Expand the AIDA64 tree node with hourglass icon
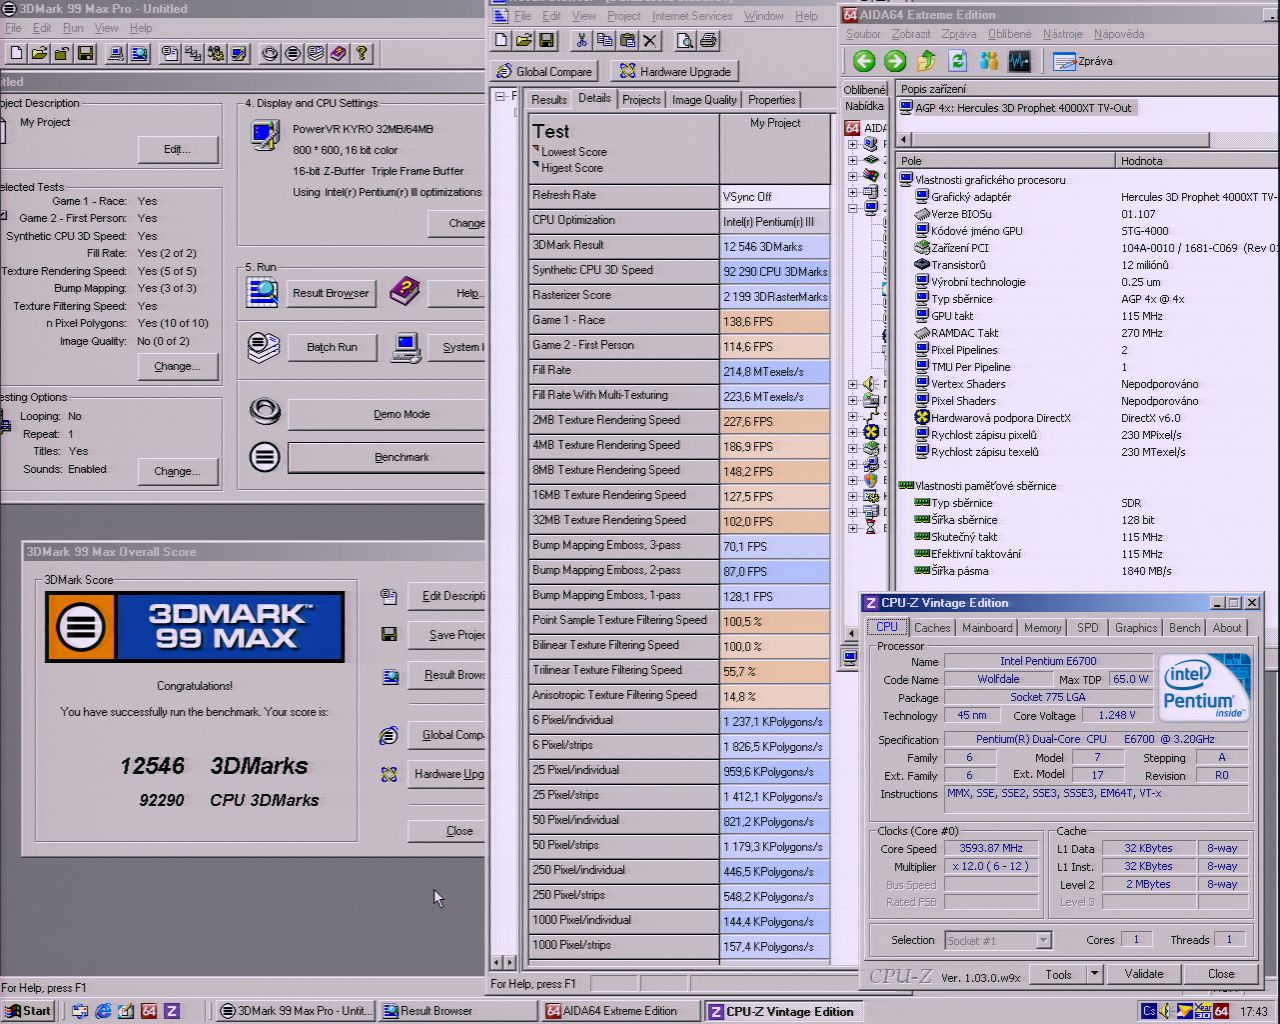This screenshot has width=1280, height=1024. coord(853,528)
